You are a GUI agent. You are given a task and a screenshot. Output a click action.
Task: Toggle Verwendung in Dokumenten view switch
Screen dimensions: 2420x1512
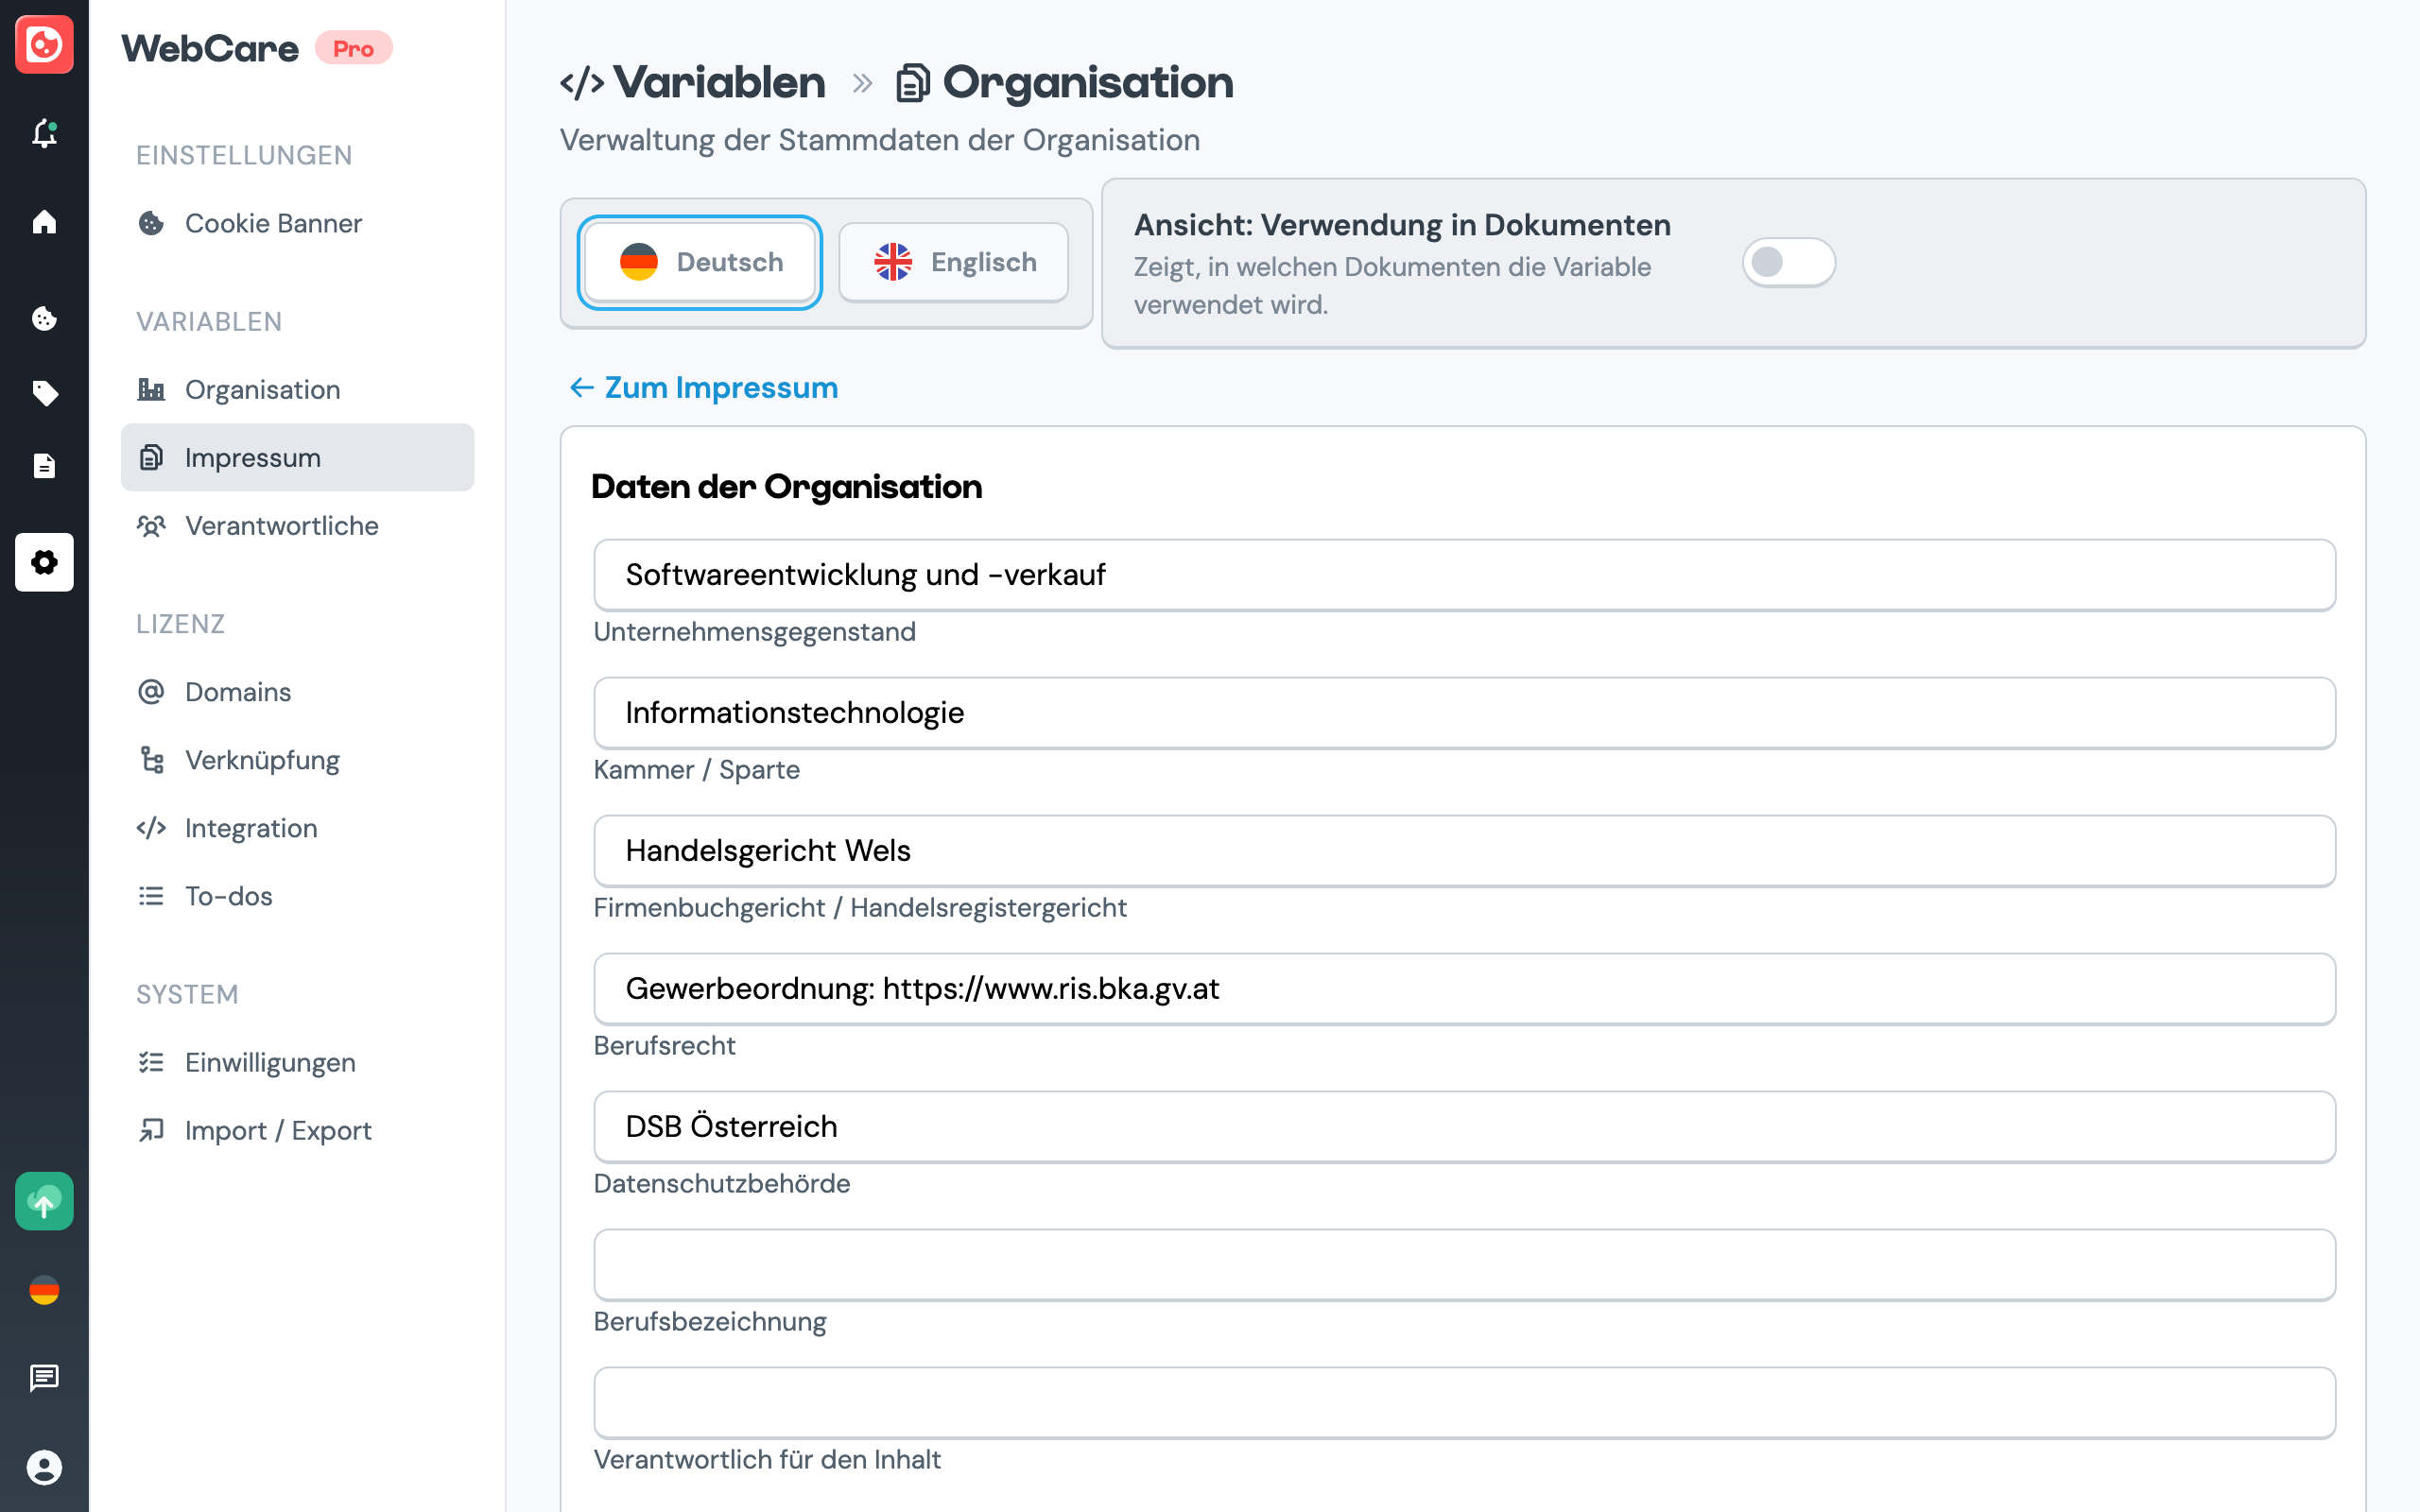[1788, 263]
